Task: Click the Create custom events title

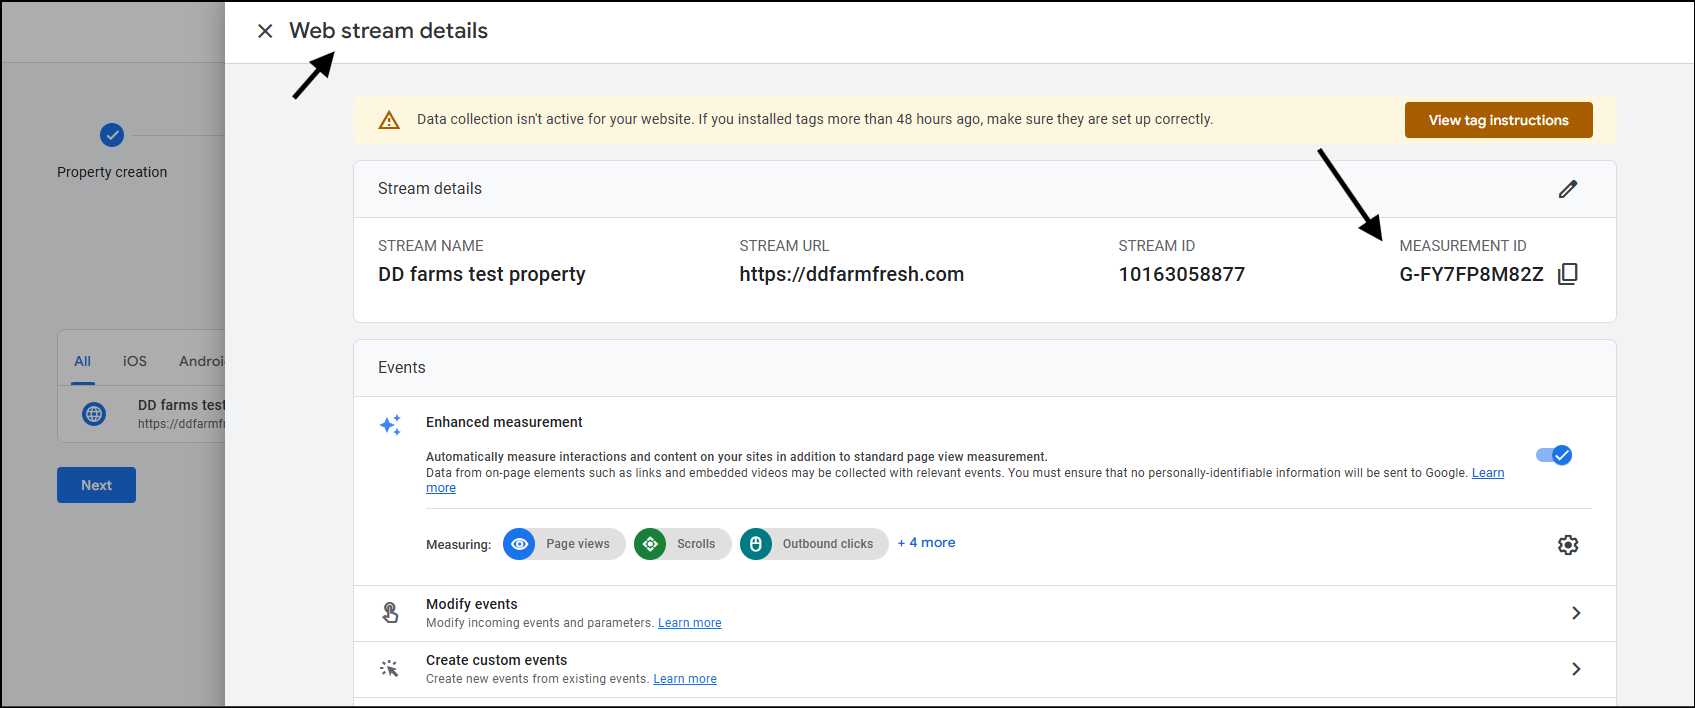Action: coord(496,660)
